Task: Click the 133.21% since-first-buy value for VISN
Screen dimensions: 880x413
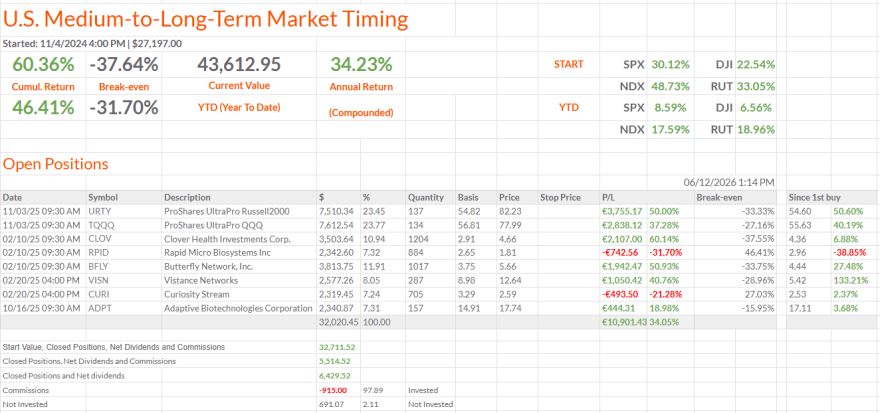Action: tap(850, 280)
